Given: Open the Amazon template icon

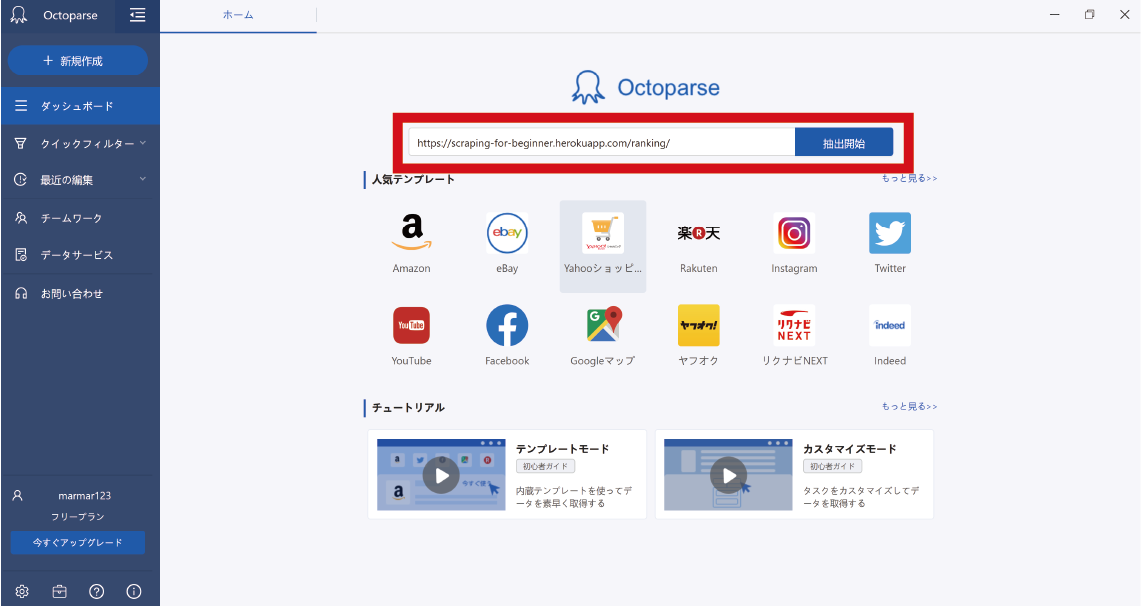Looking at the screenshot, I should [412, 233].
